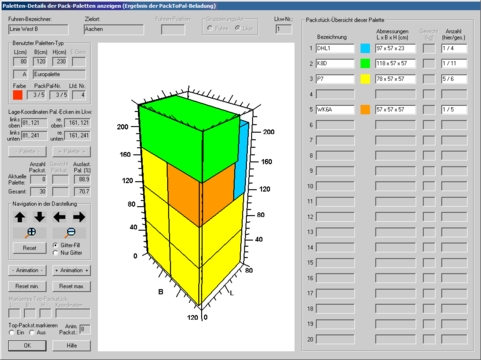Click the up arrow navigation icon
Image resolution: width=481 pixels, height=360 pixels.
[x=20, y=217]
